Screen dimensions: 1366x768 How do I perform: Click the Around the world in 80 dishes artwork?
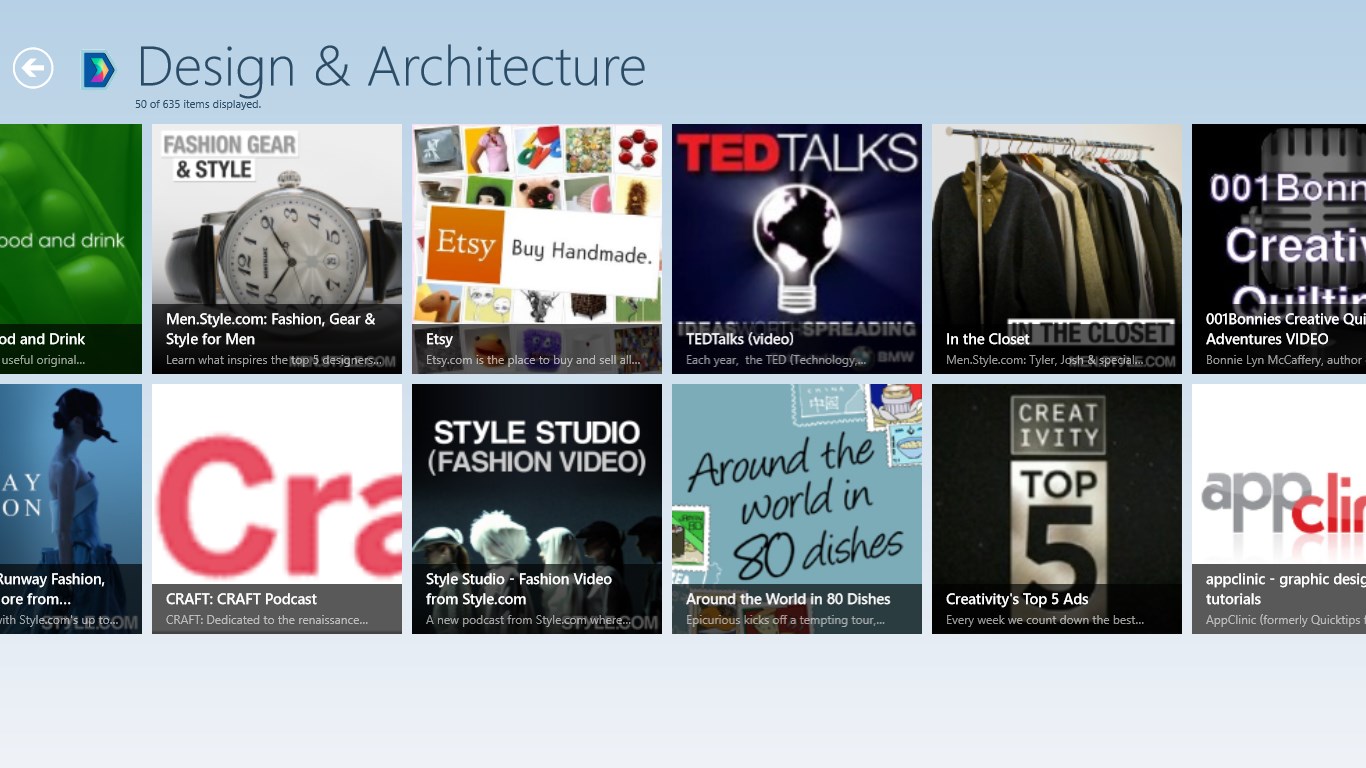[797, 490]
